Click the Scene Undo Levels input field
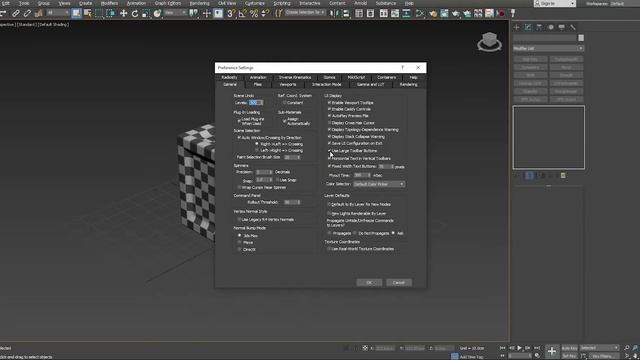 (x=254, y=102)
